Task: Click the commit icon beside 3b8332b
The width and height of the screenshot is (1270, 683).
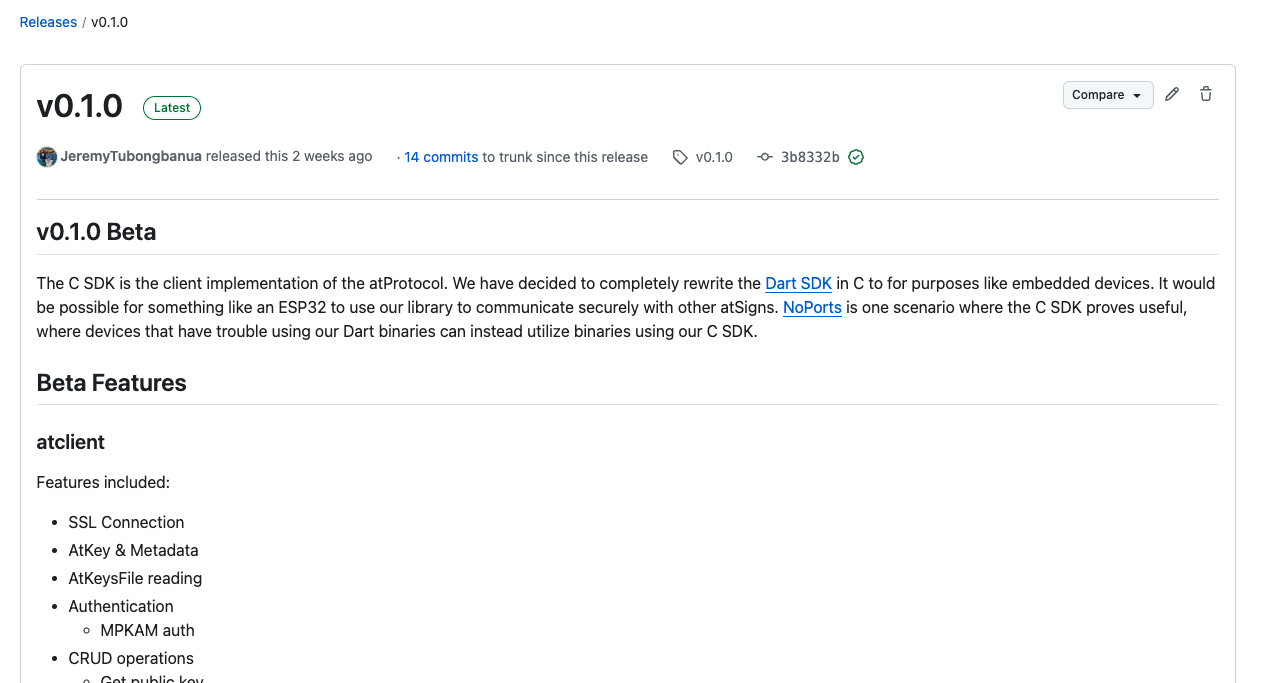Action: pos(765,157)
